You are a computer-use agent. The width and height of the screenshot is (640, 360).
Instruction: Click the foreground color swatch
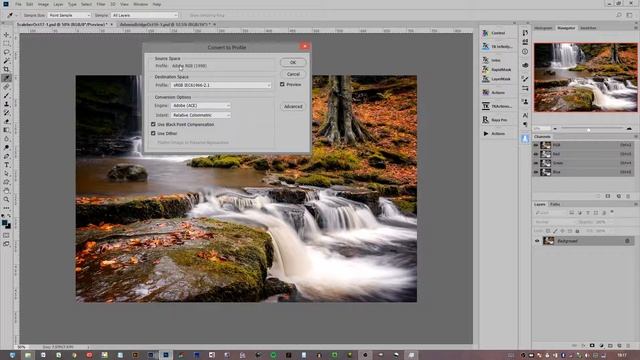[x=4, y=223]
